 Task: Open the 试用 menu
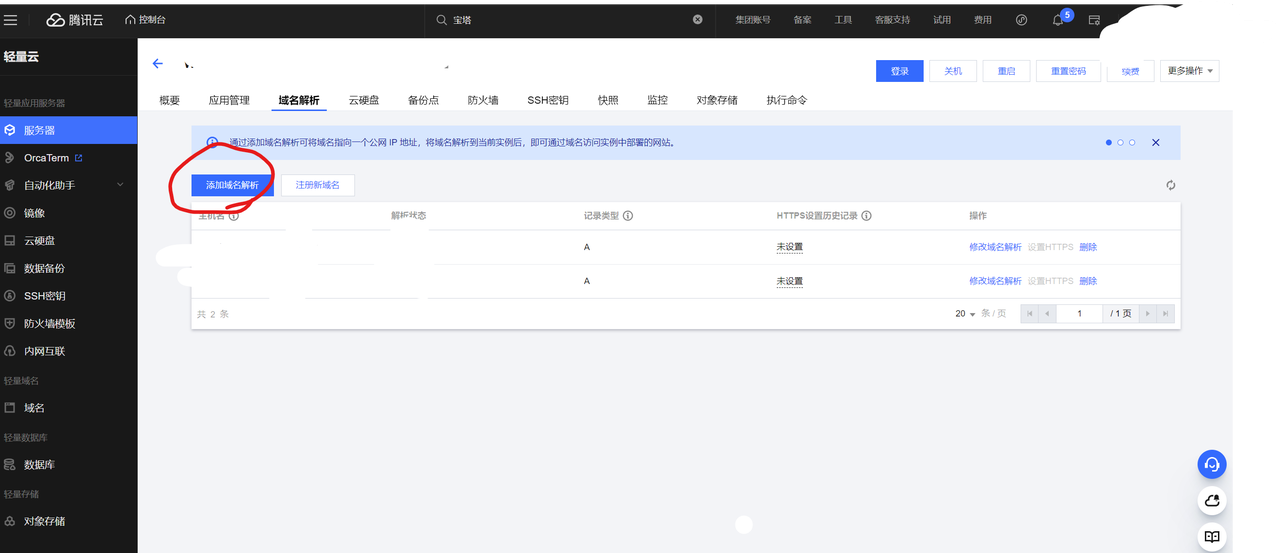click(942, 20)
